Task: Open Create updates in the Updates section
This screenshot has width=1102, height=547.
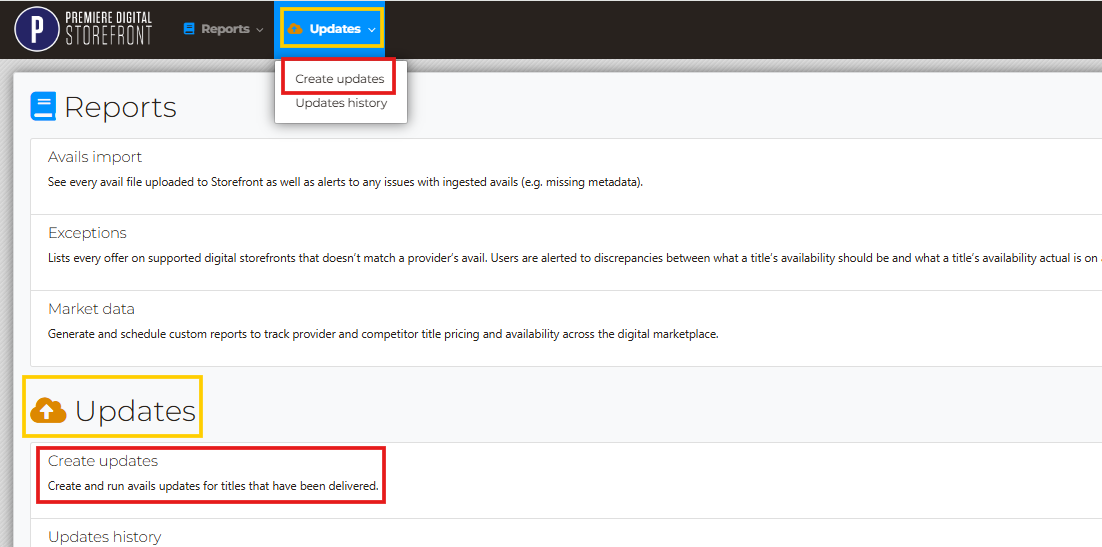Action: (103, 461)
